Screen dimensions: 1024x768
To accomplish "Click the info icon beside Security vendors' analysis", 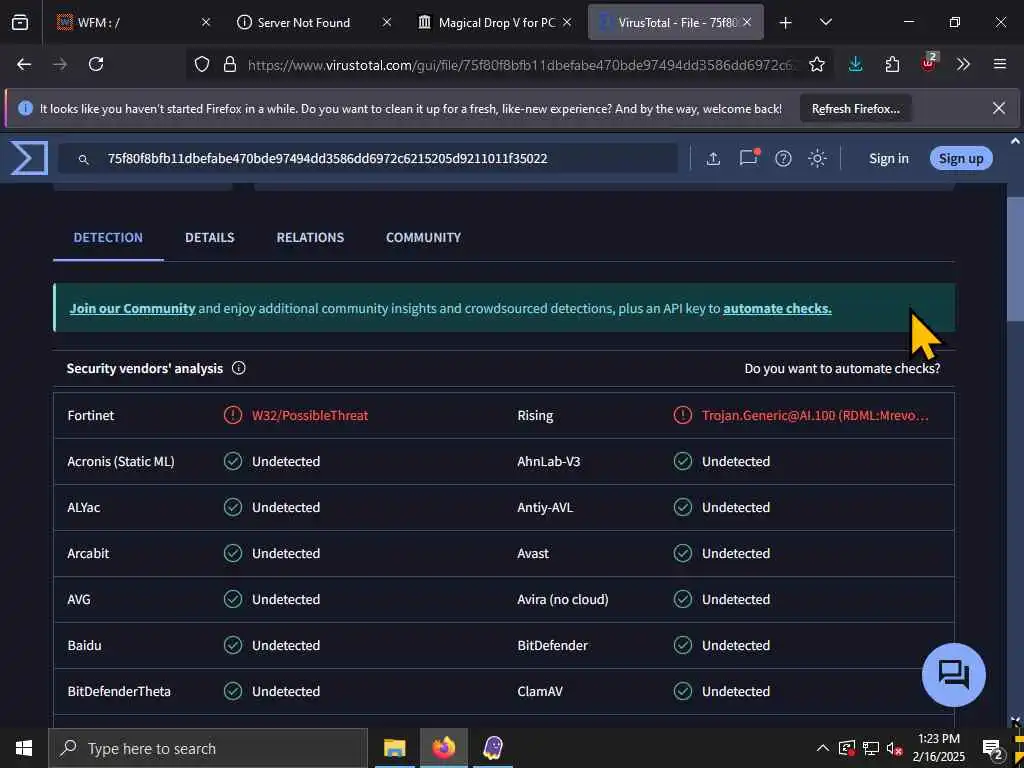I will point(239,368).
